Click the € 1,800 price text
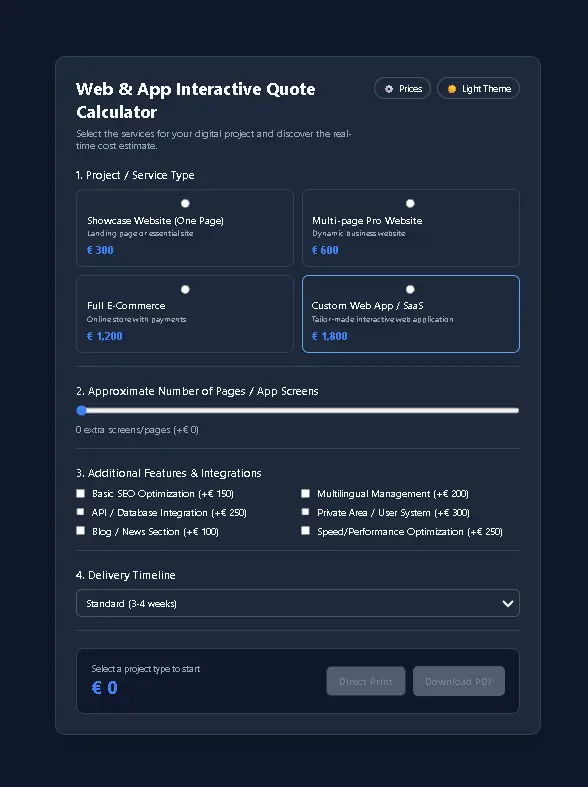Image resolution: width=588 pixels, height=787 pixels. 330,336
